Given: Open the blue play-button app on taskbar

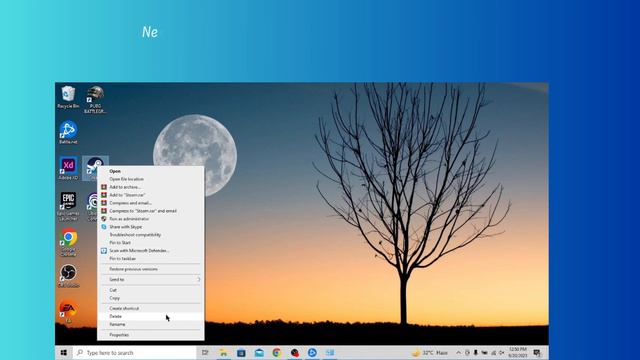Looking at the screenshot, I should pyautogui.click(x=312, y=353).
